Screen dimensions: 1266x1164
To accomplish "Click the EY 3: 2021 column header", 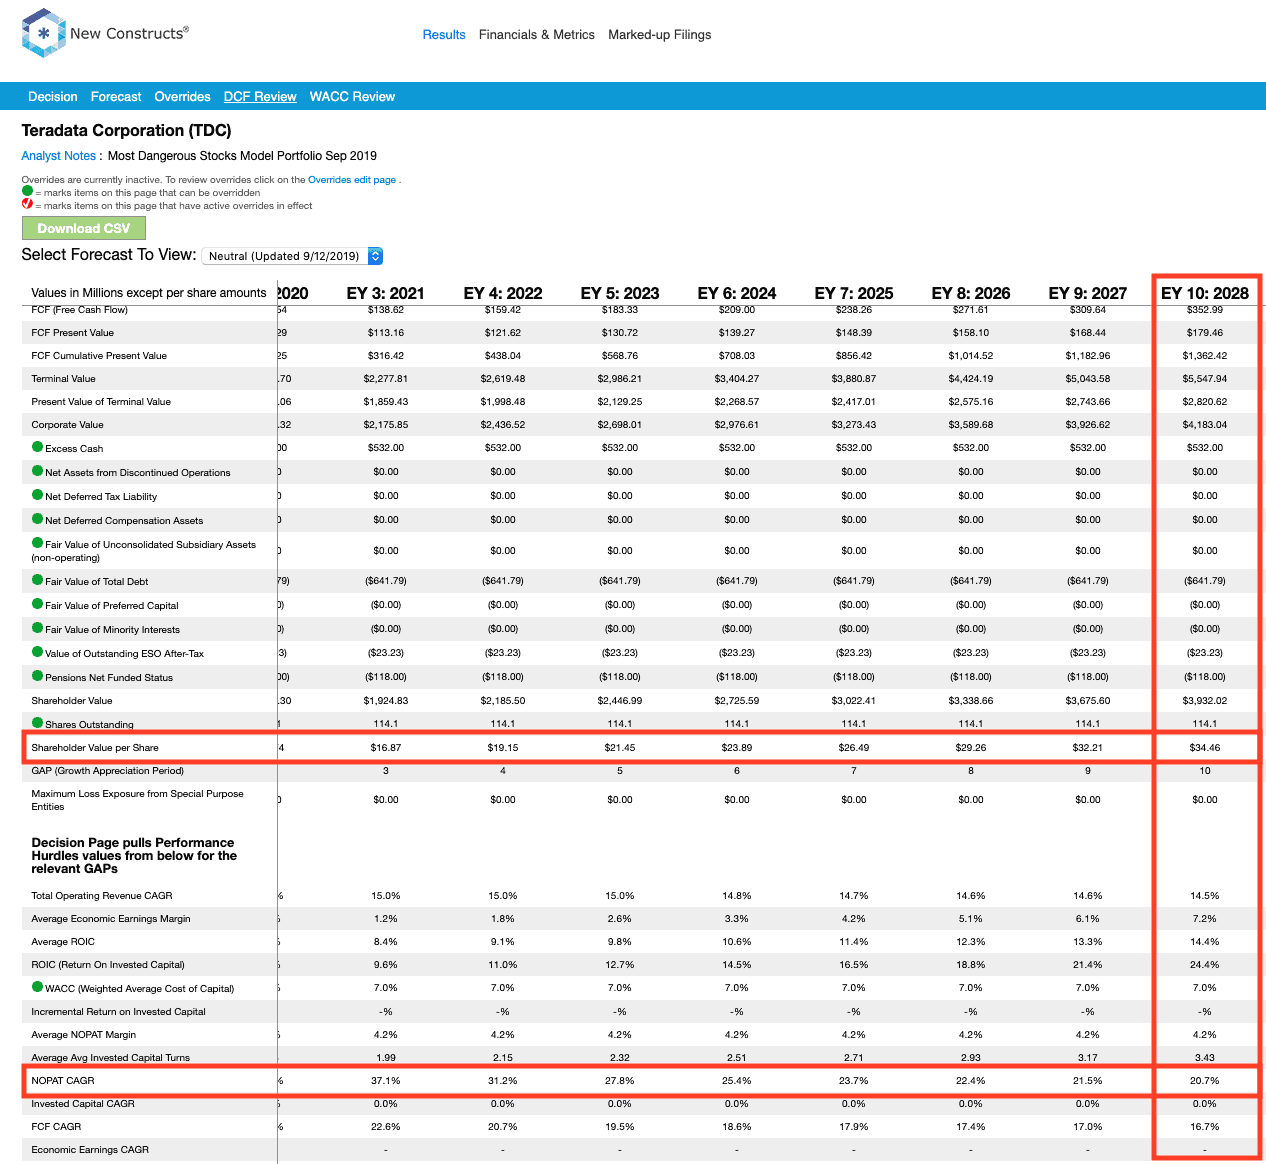I will [x=386, y=293].
